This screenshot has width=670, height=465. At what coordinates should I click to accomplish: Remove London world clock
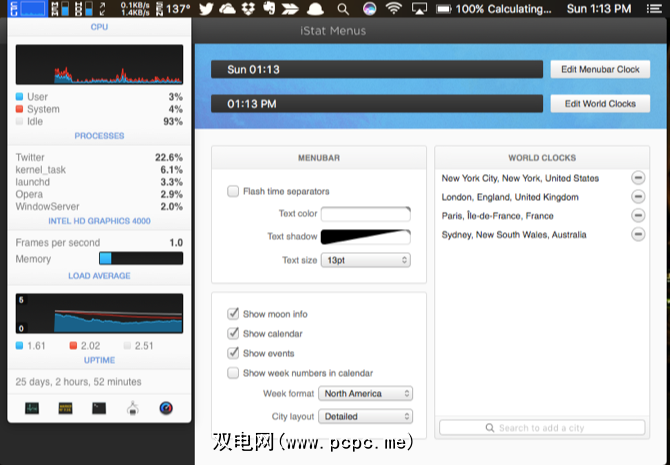pos(638,197)
